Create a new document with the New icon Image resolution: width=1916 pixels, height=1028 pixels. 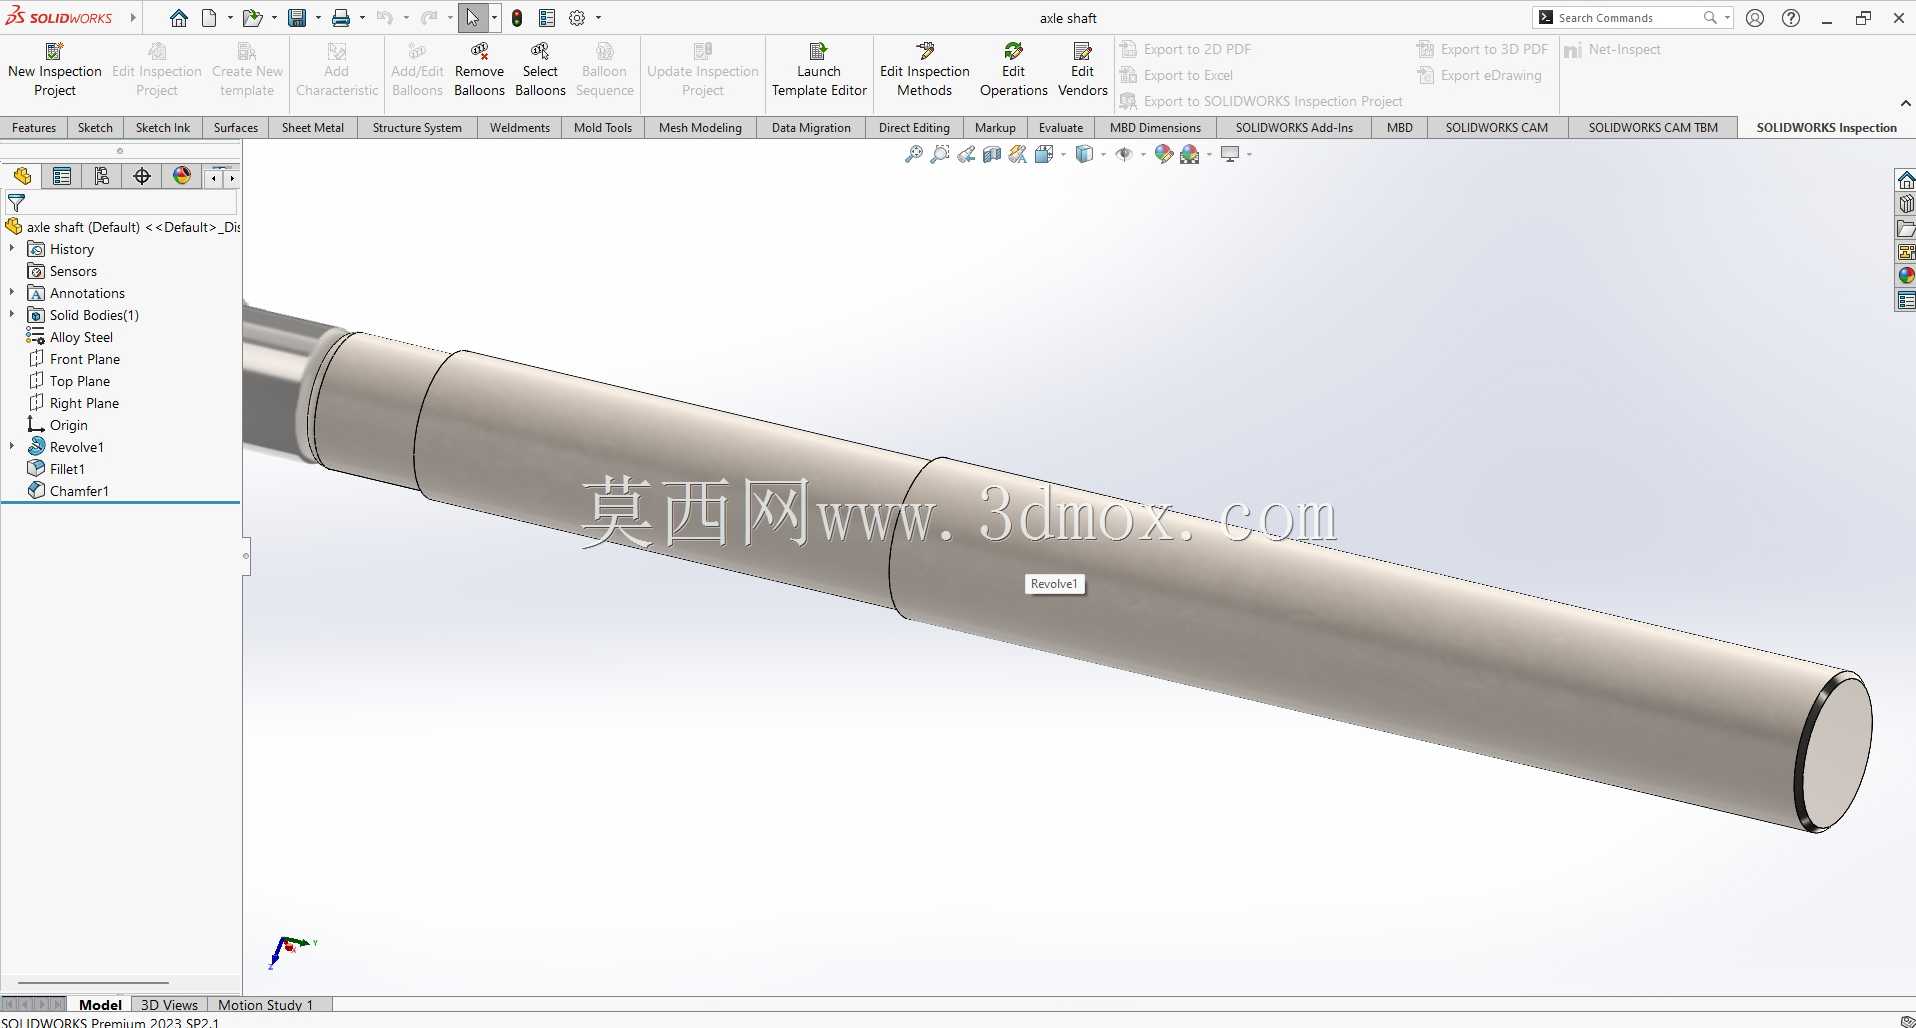pos(209,18)
